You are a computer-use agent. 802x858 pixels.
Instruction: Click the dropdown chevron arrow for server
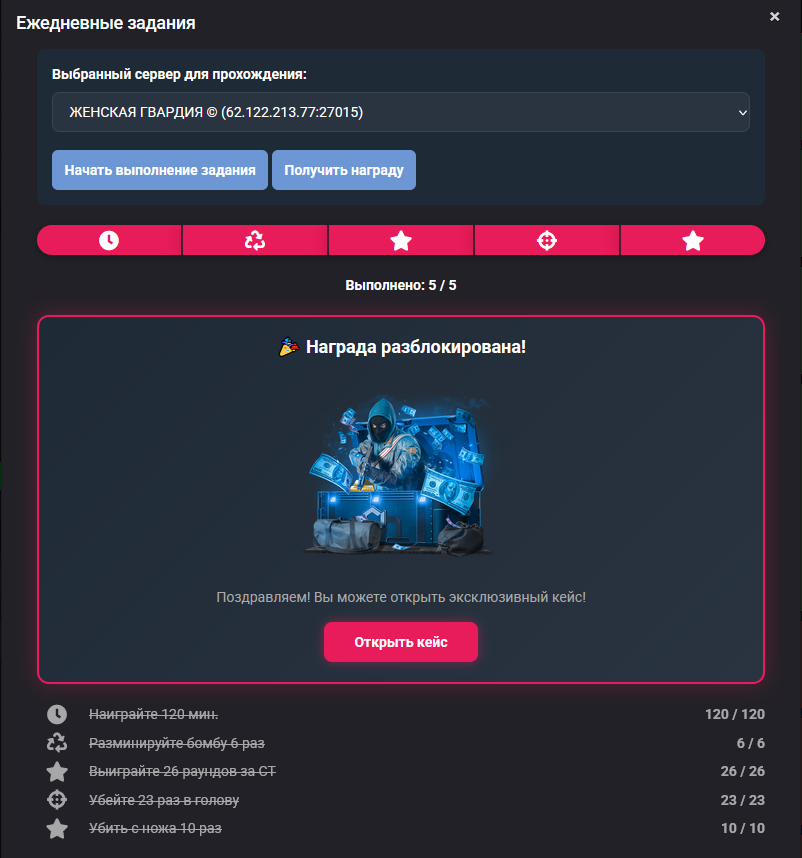[742, 113]
